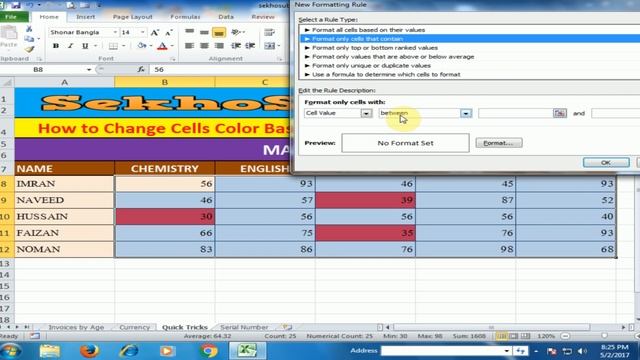Screen dimensions: 640x360
Task: Click the zoom slider in status bar
Action: (x=604, y=336)
